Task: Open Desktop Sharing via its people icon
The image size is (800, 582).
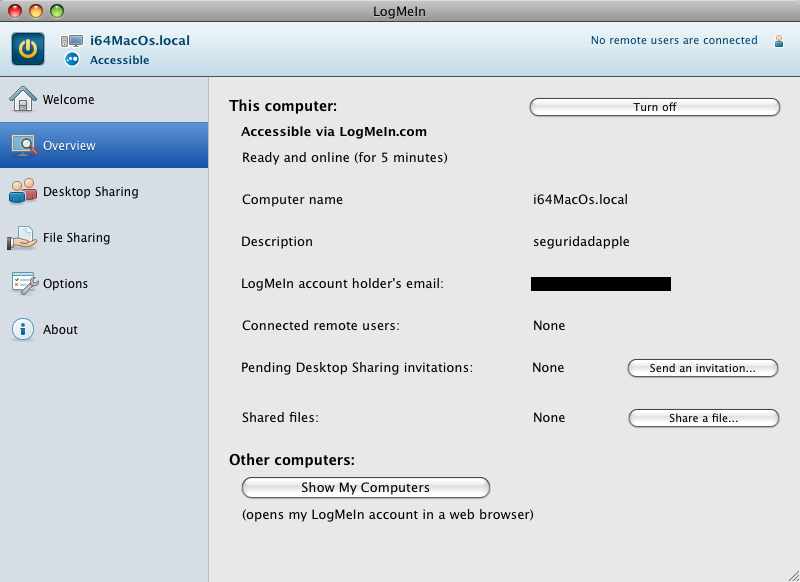Action: (x=22, y=191)
